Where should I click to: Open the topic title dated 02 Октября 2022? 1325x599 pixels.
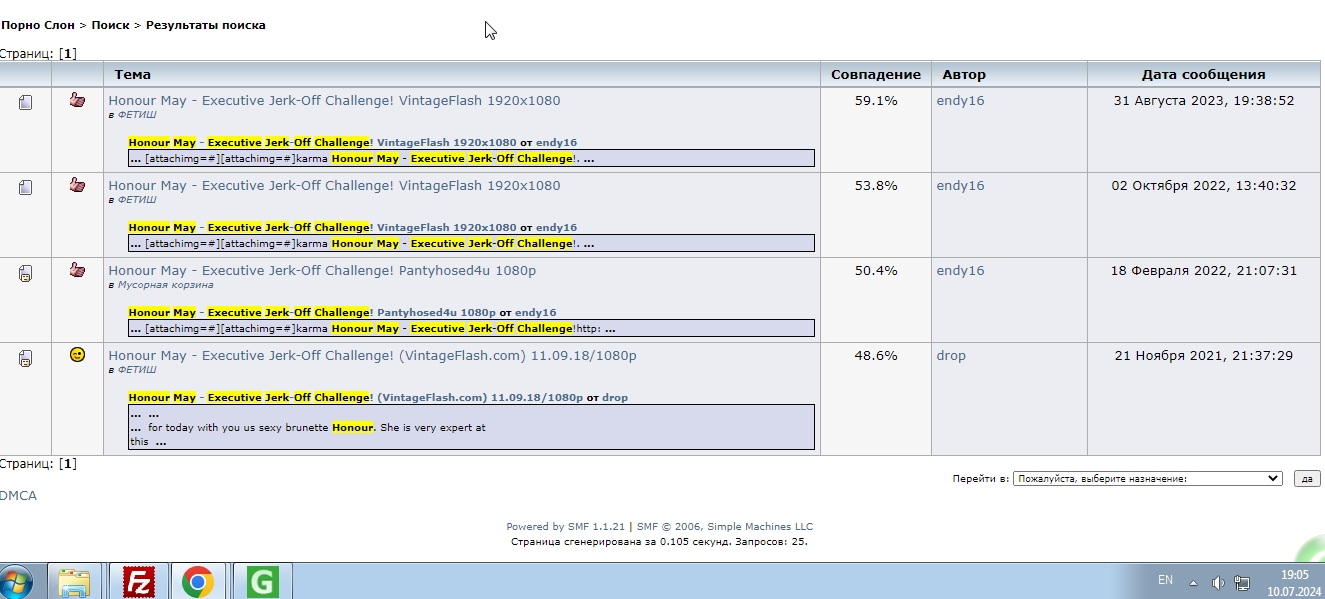pyautogui.click(x=334, y=186)
